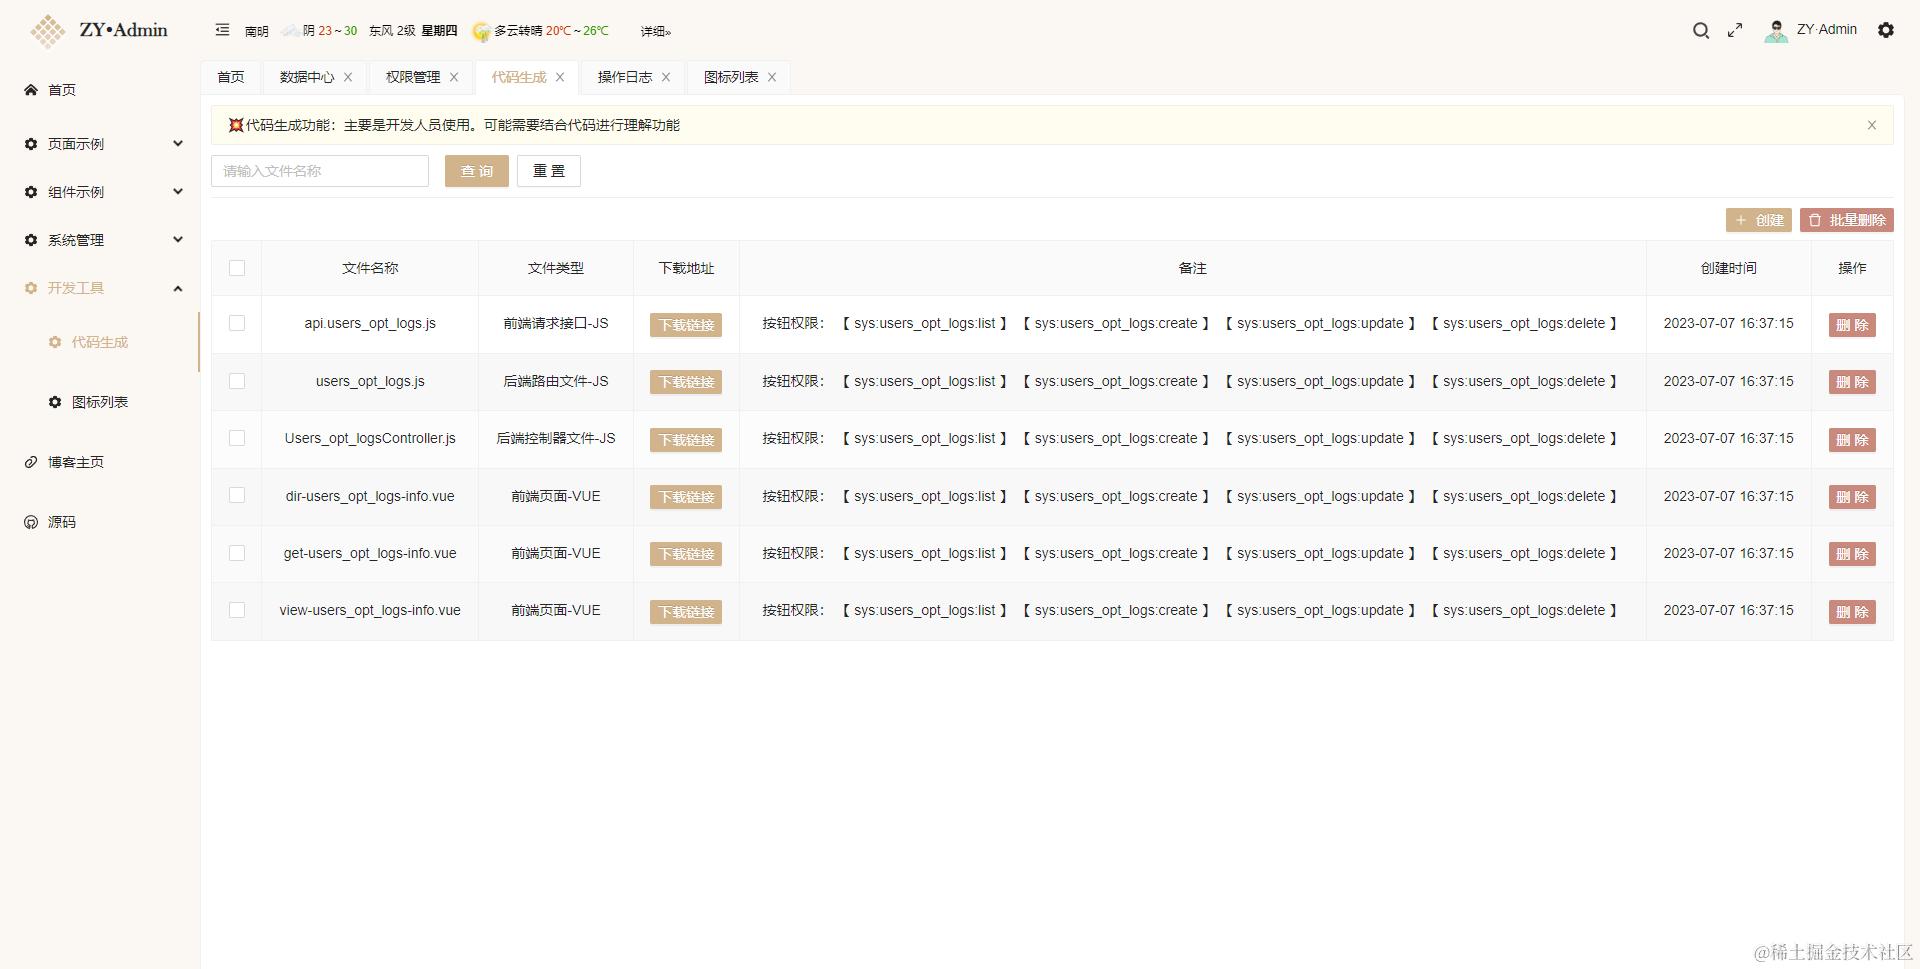Viewport: 1920px width, 969px height.
Task: Check the select-all checkbox in the table header
Action: tap(236, 268)
